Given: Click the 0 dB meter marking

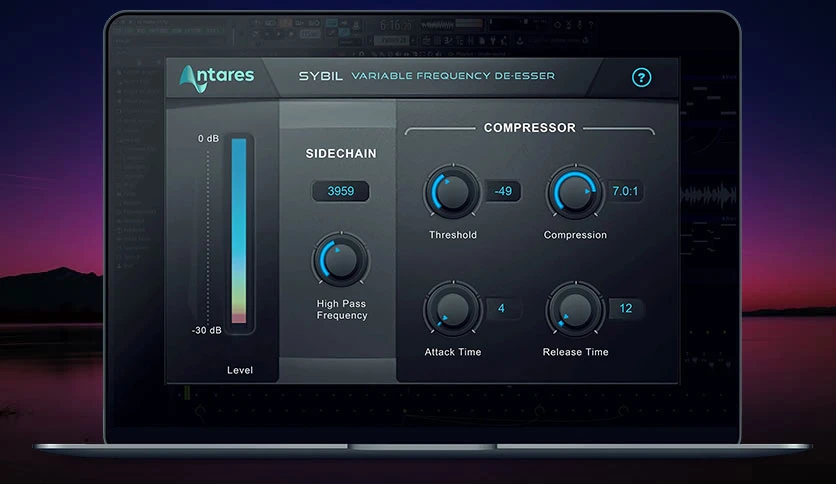Looking at the screenshot, I should point(208,139).
